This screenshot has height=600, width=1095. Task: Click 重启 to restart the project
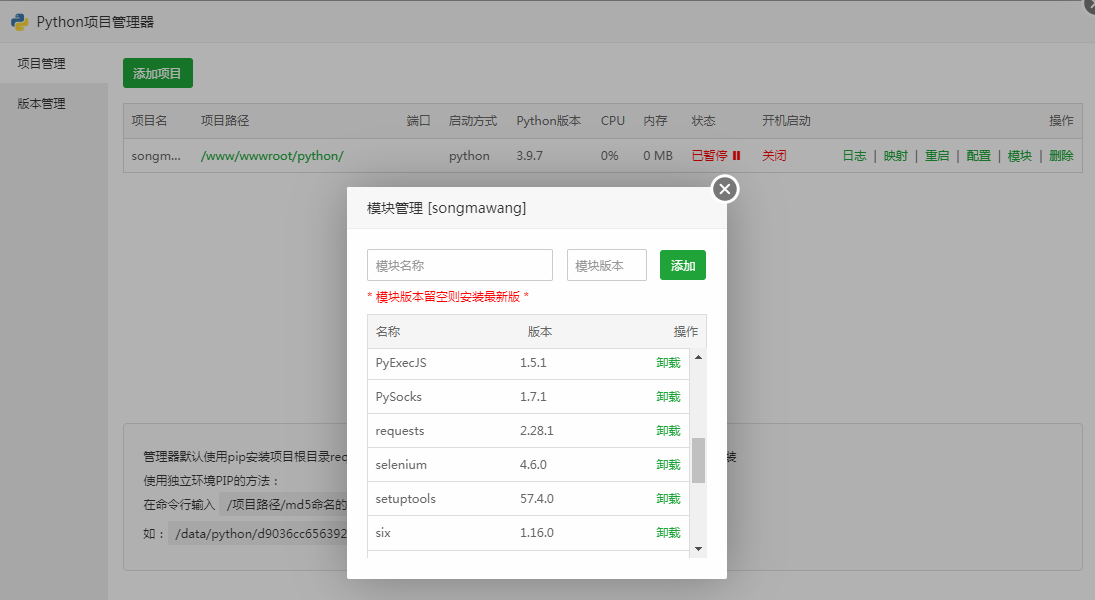(937, 156)
